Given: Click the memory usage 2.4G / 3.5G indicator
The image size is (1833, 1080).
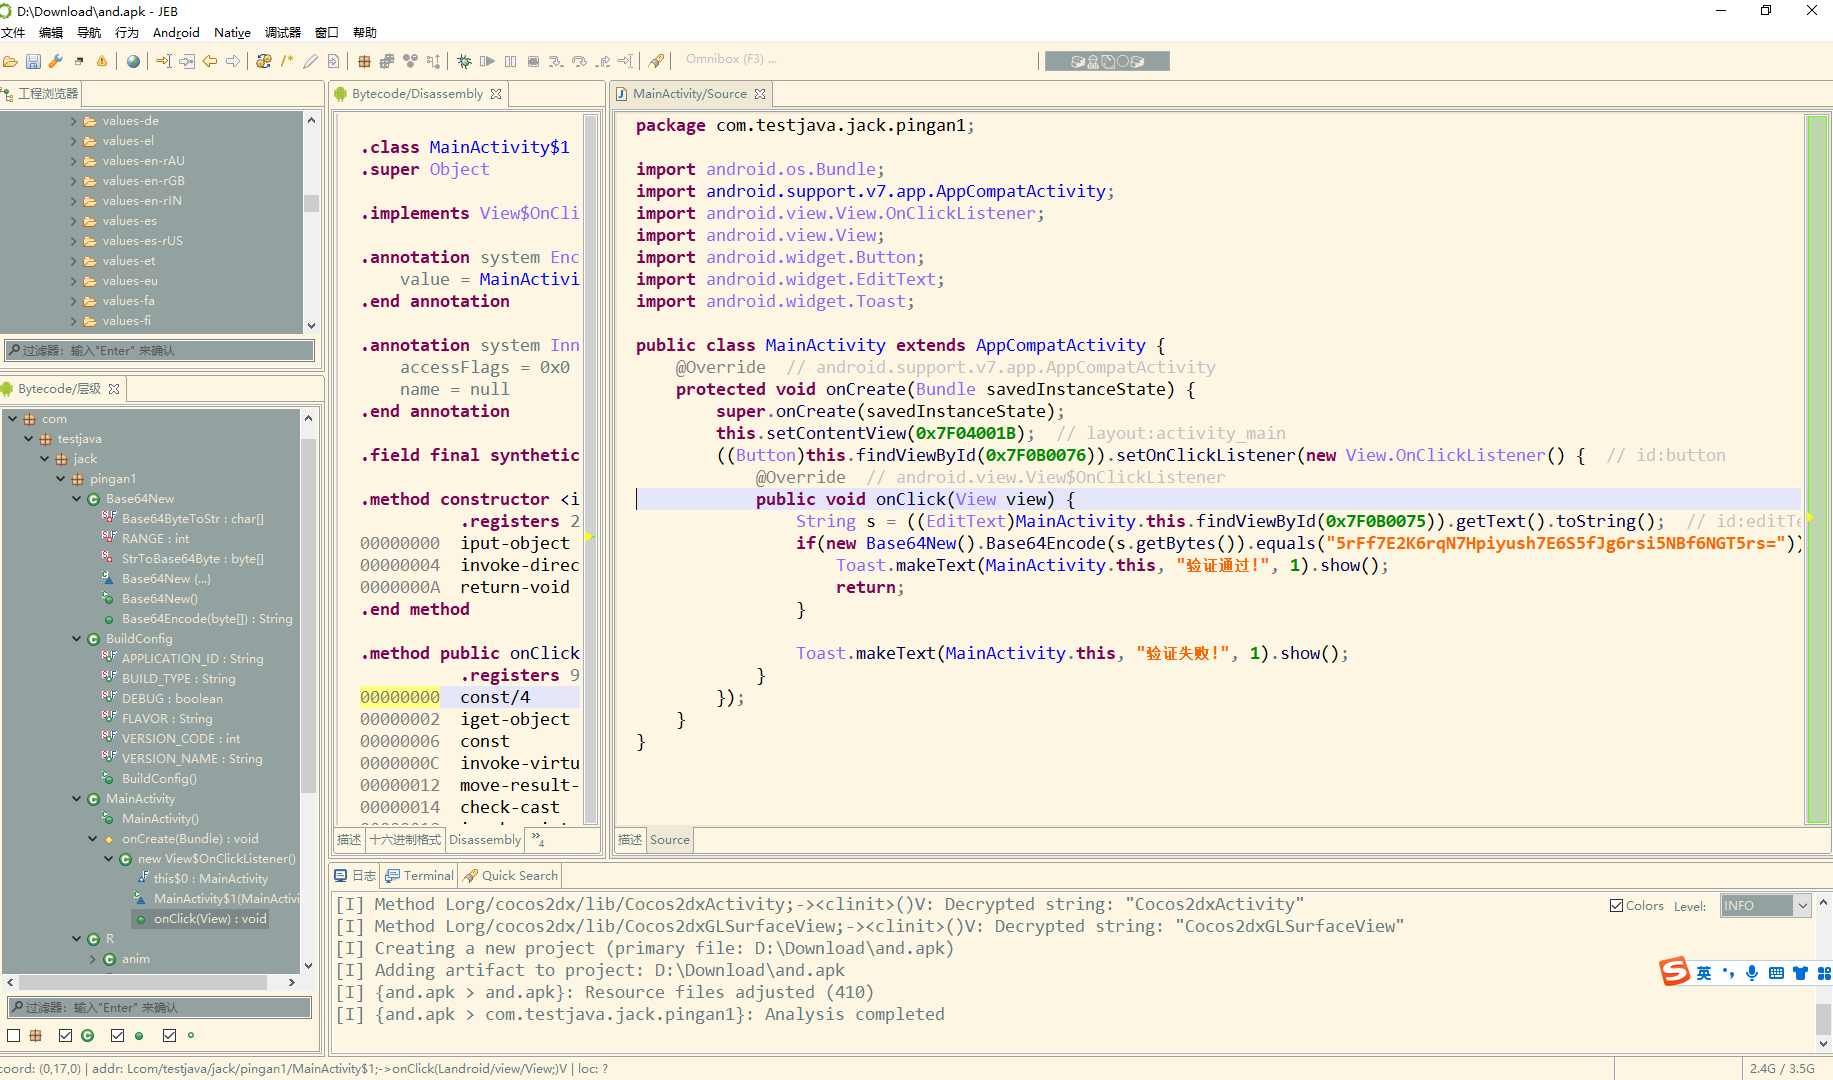Looking at the screenshot, I should coord(1782,1068).
